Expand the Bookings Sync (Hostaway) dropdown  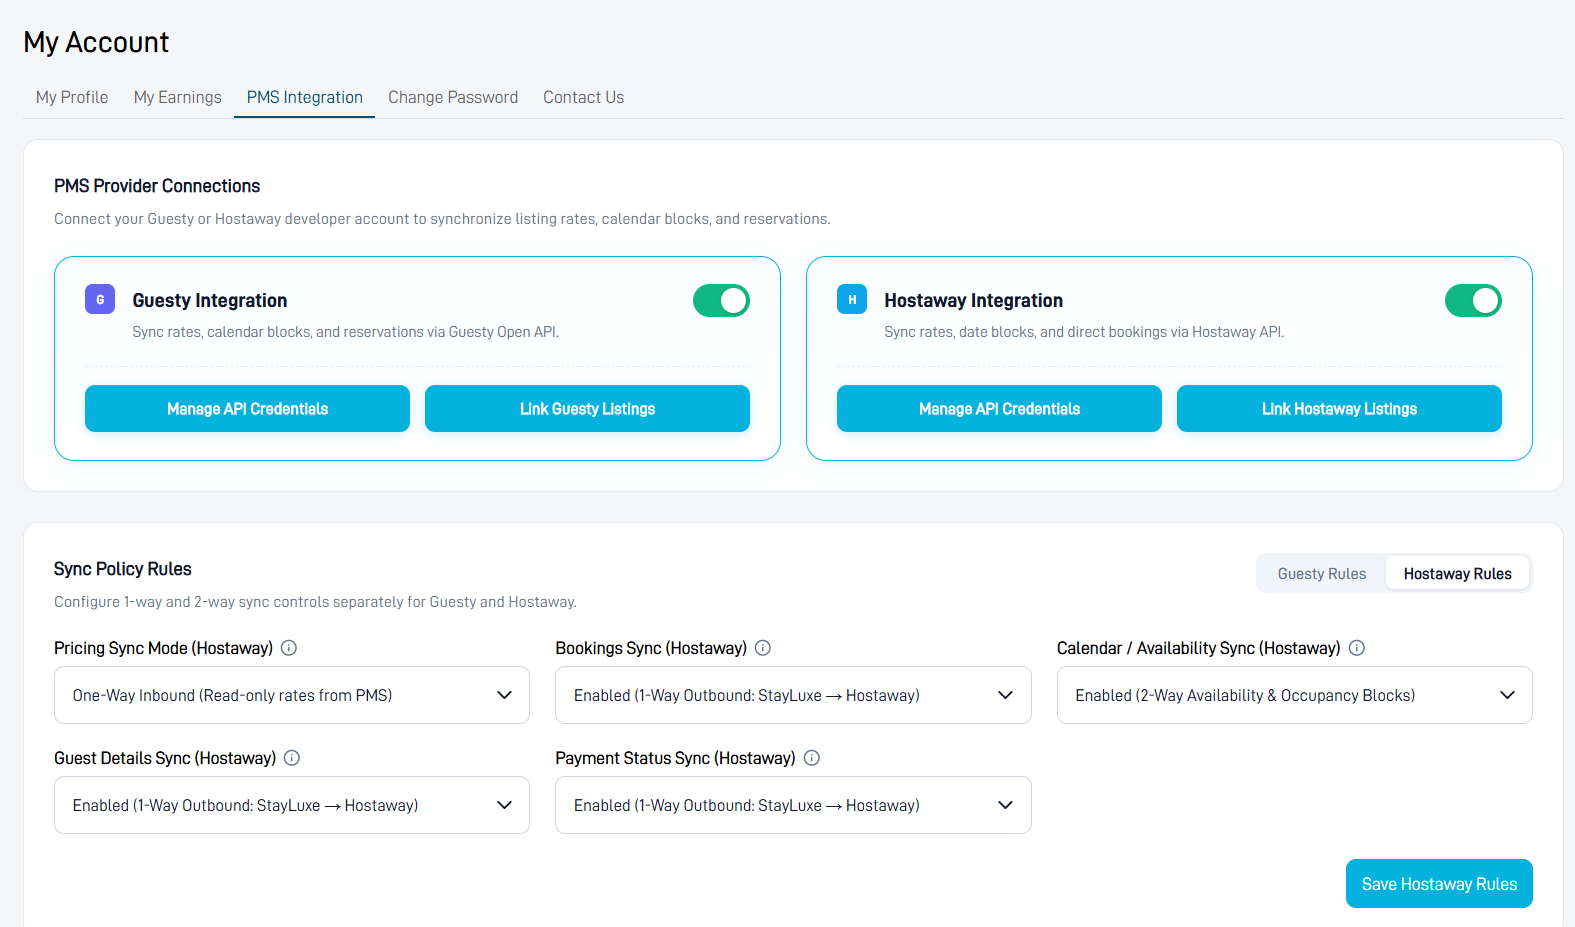(x=793, y=695)
